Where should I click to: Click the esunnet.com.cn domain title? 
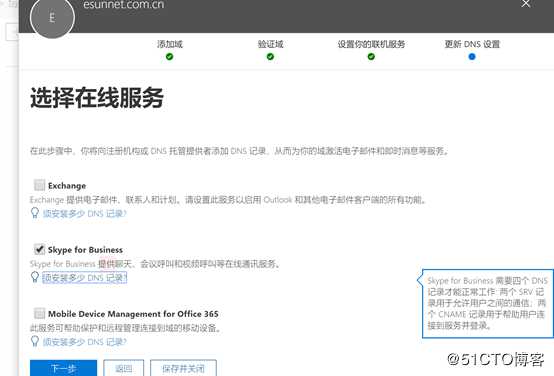click(124, 5)
